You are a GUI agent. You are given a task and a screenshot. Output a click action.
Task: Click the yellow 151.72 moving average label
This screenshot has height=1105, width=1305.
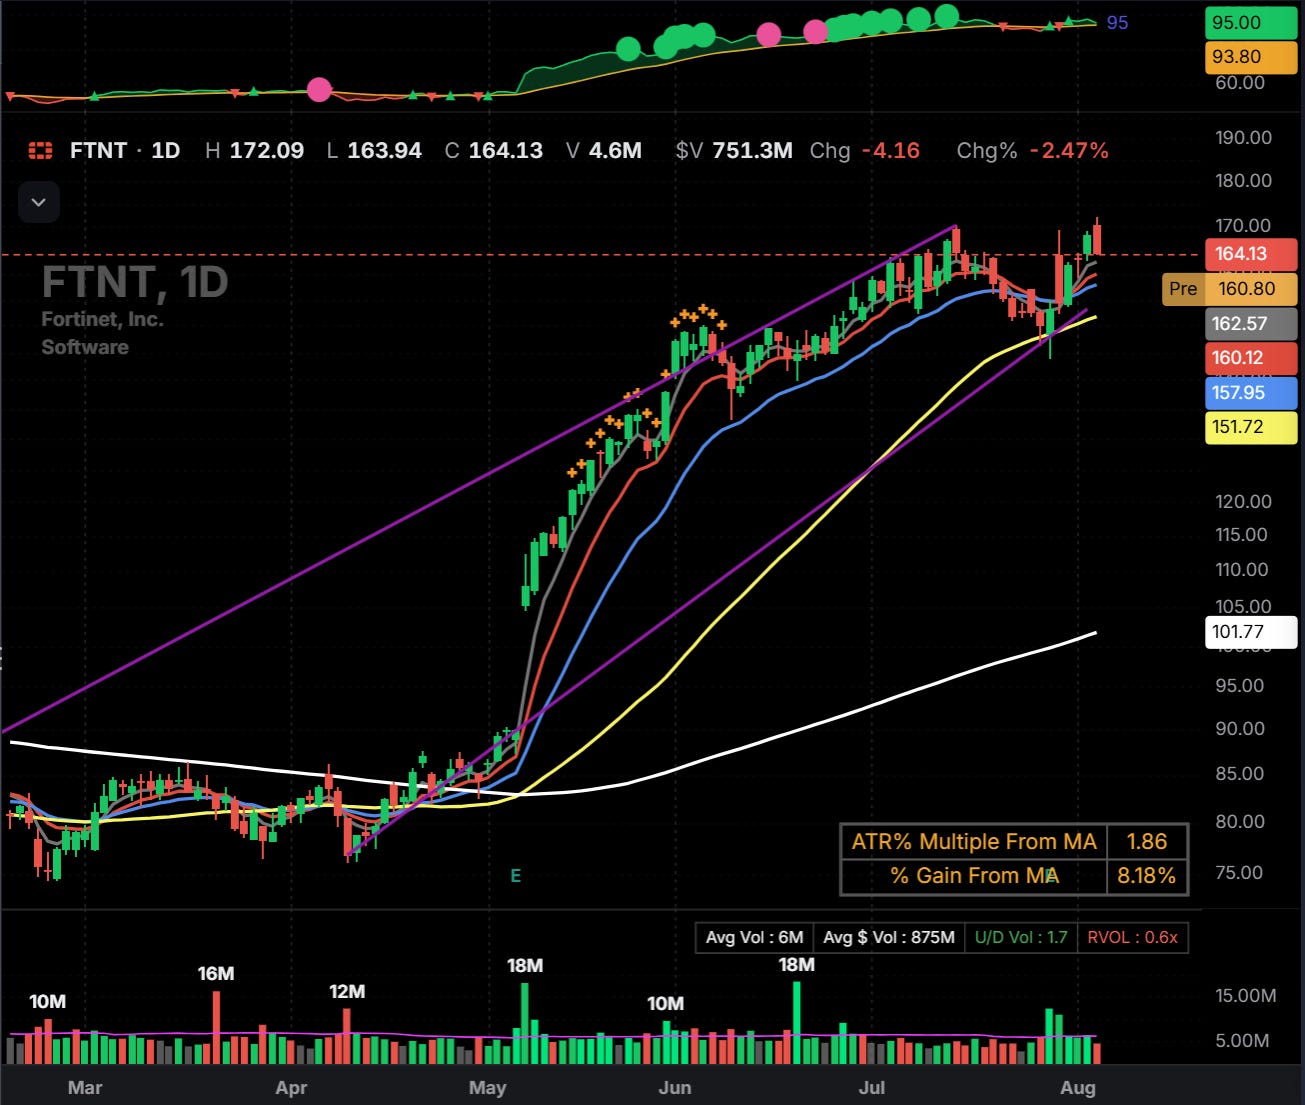pos(1251,427)
